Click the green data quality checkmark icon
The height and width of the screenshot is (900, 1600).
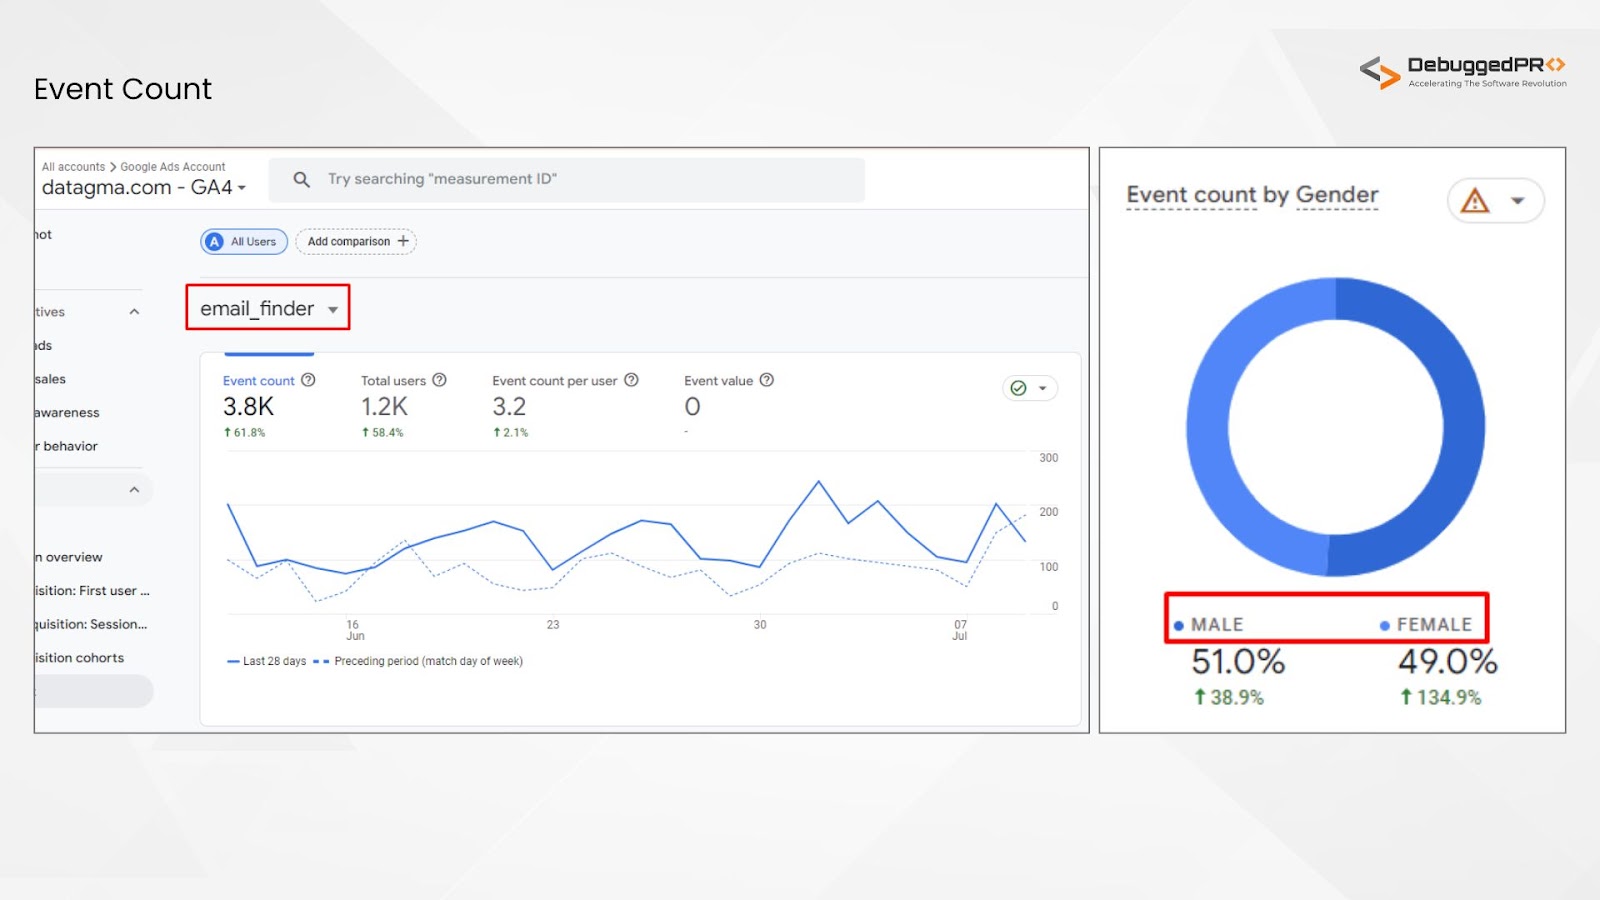click(x=1018, y=388)
